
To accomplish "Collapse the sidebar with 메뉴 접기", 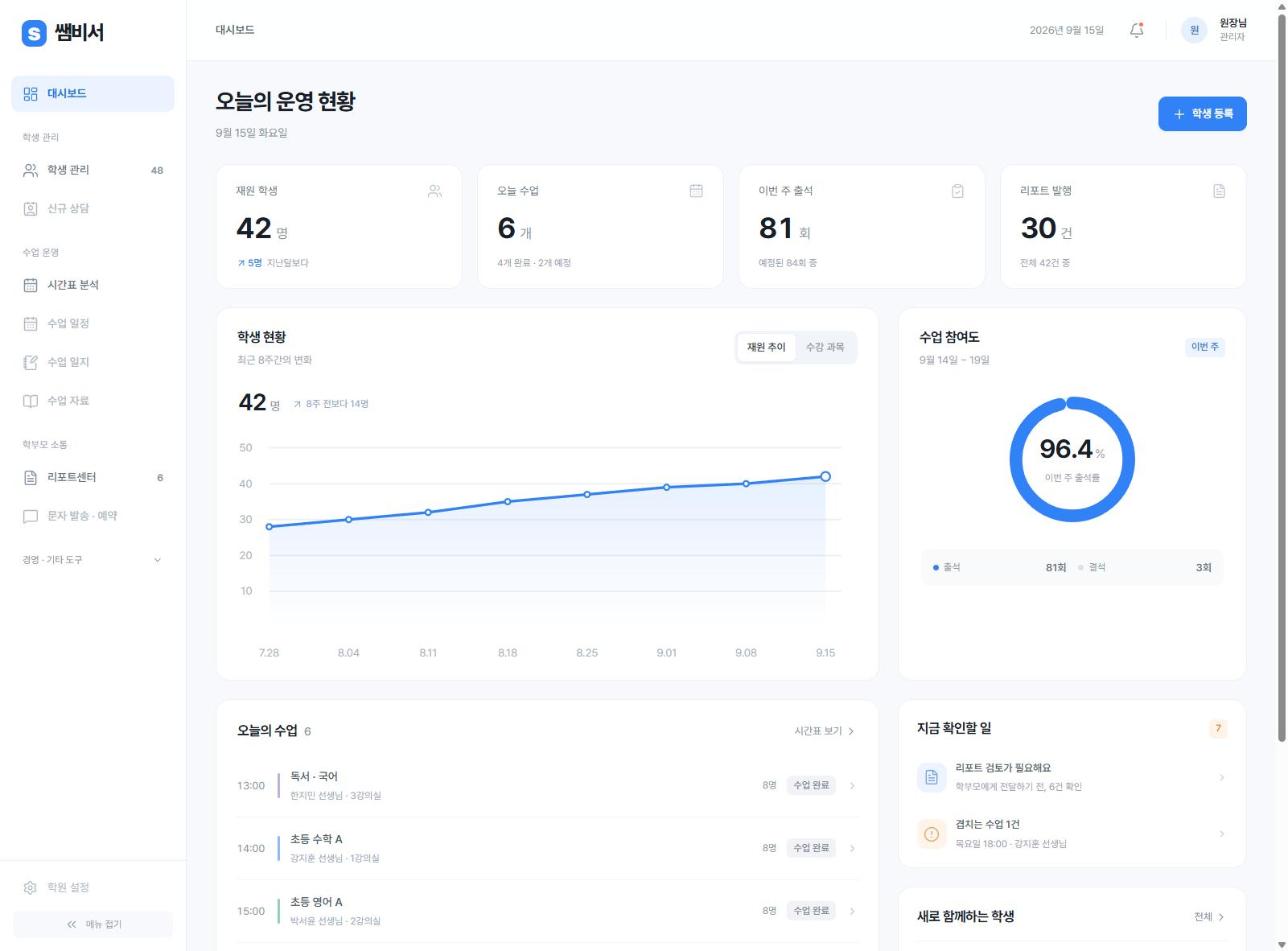I will click(x=93, y=924).
